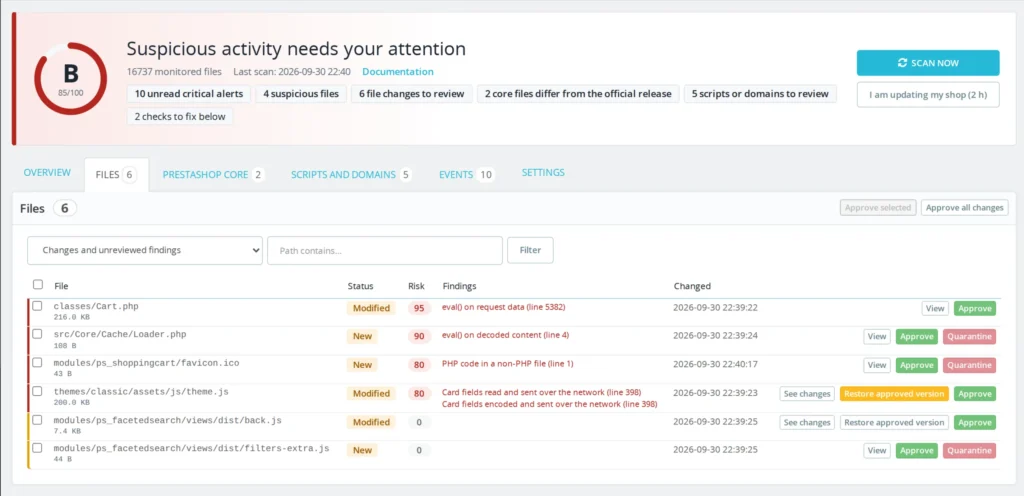1024x496 pixels.
Task: Approve the Loader.php file
Action: tap(917, 337)
